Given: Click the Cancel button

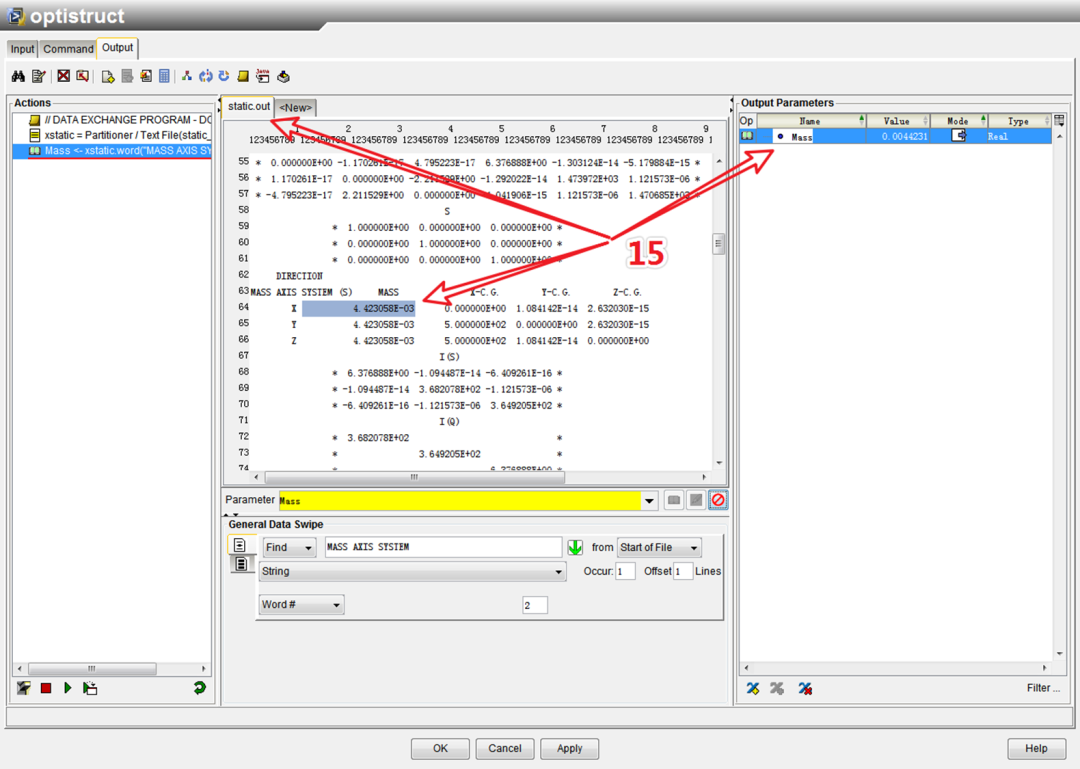Looking at the screenshot, I should (x=505, y=748).
